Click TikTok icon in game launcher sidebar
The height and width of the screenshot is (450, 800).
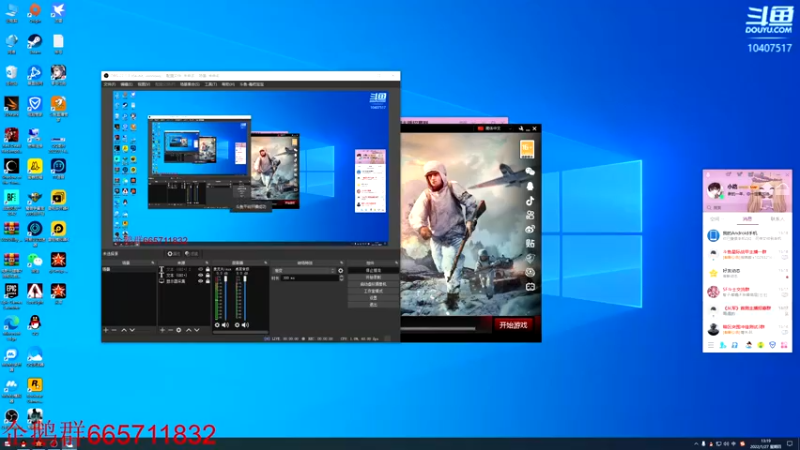530,201
